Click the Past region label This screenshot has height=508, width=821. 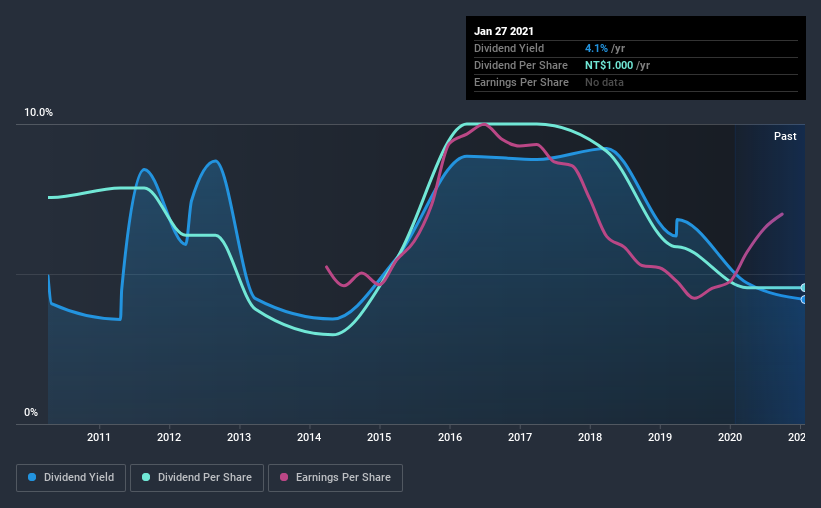(785, 136)
